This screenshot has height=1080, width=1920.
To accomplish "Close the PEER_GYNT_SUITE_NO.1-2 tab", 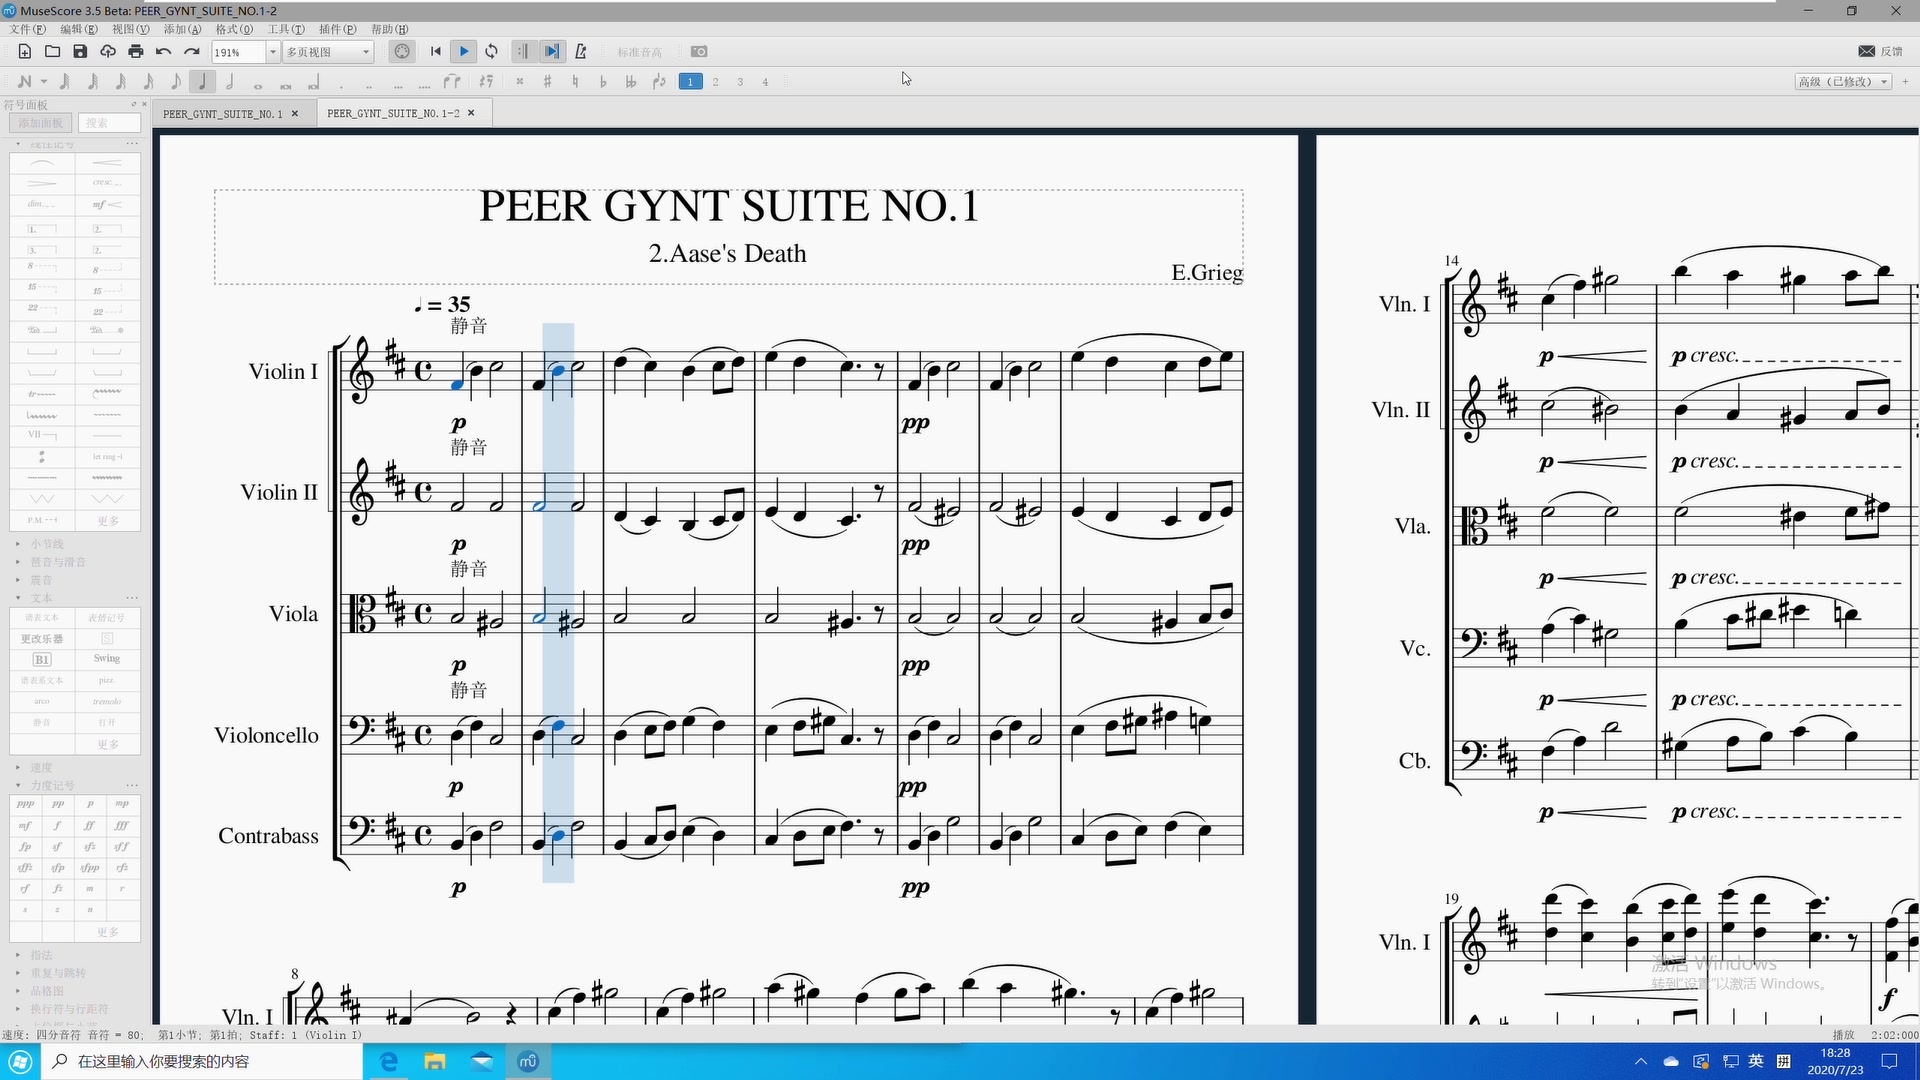I will 471,113.
